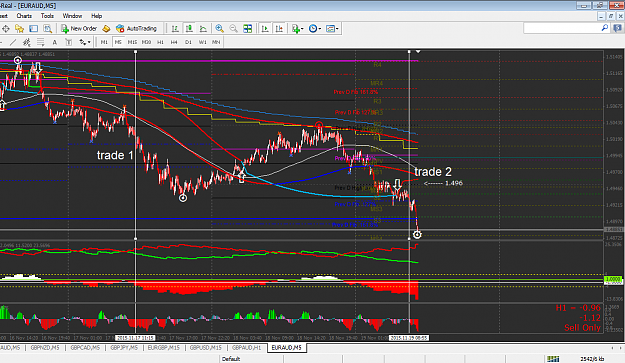
Task: Switch to Line Chart display
Action: point(203,29)
